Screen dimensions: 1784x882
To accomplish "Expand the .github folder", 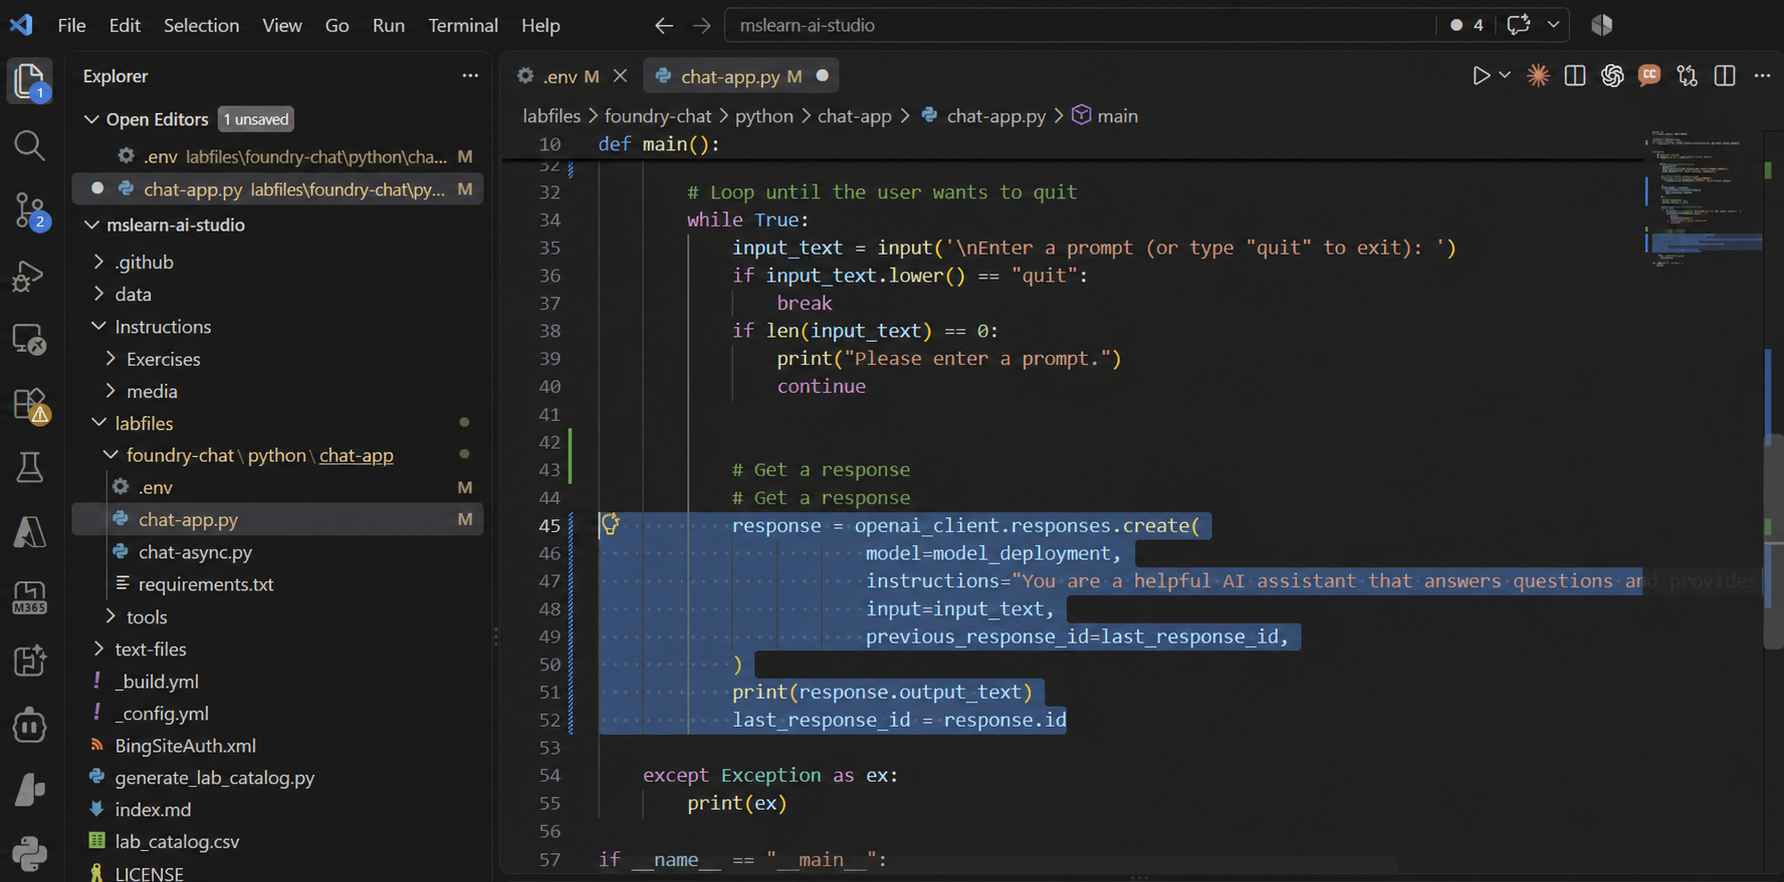I will coord(98,262).
